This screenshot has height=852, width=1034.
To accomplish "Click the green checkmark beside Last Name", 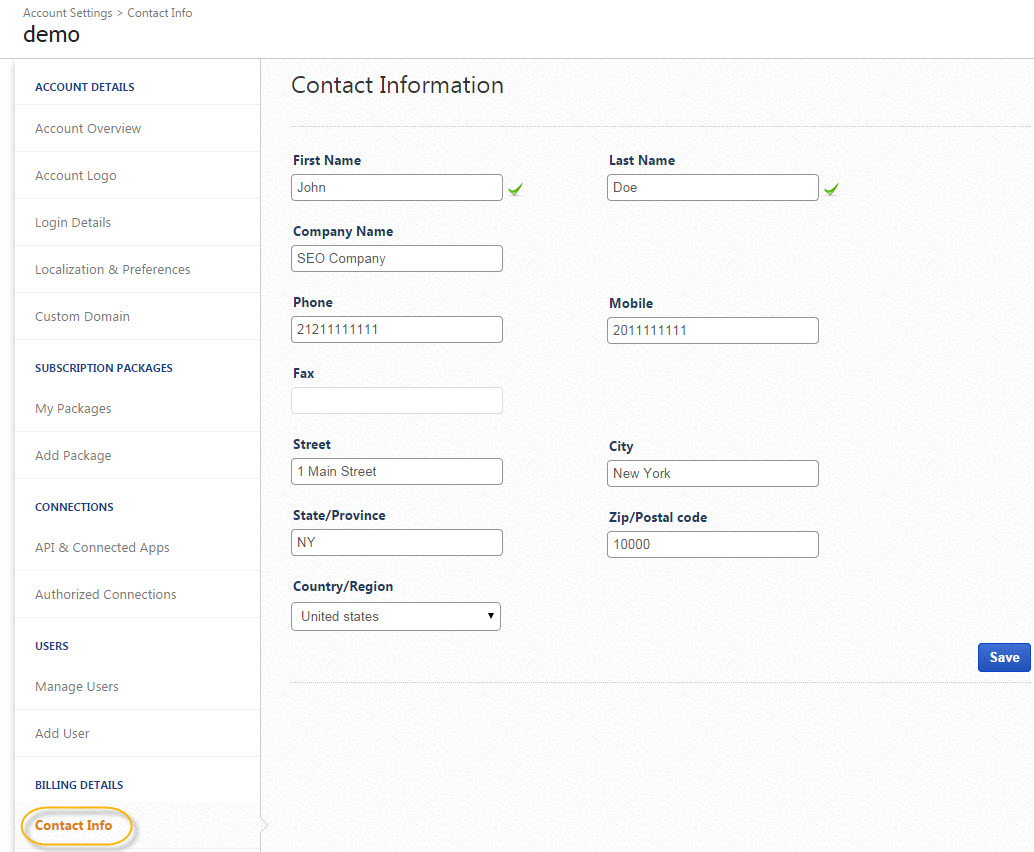I will point(831,188).
